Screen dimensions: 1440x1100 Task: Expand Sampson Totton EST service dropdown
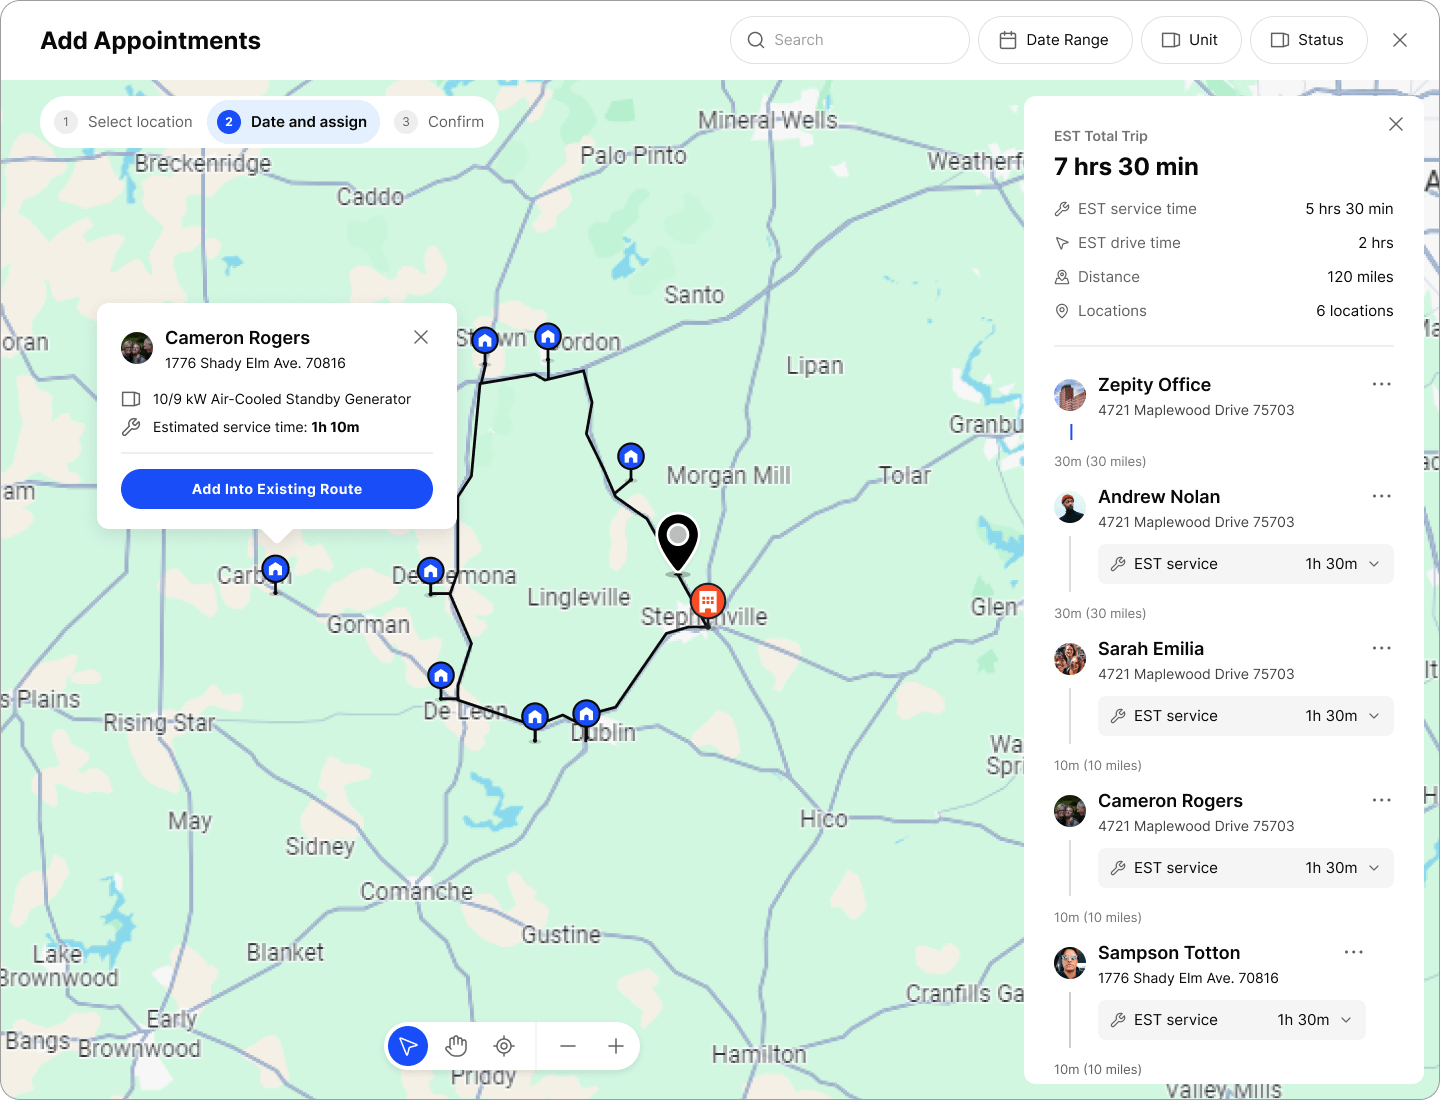coord(1346,1020)
